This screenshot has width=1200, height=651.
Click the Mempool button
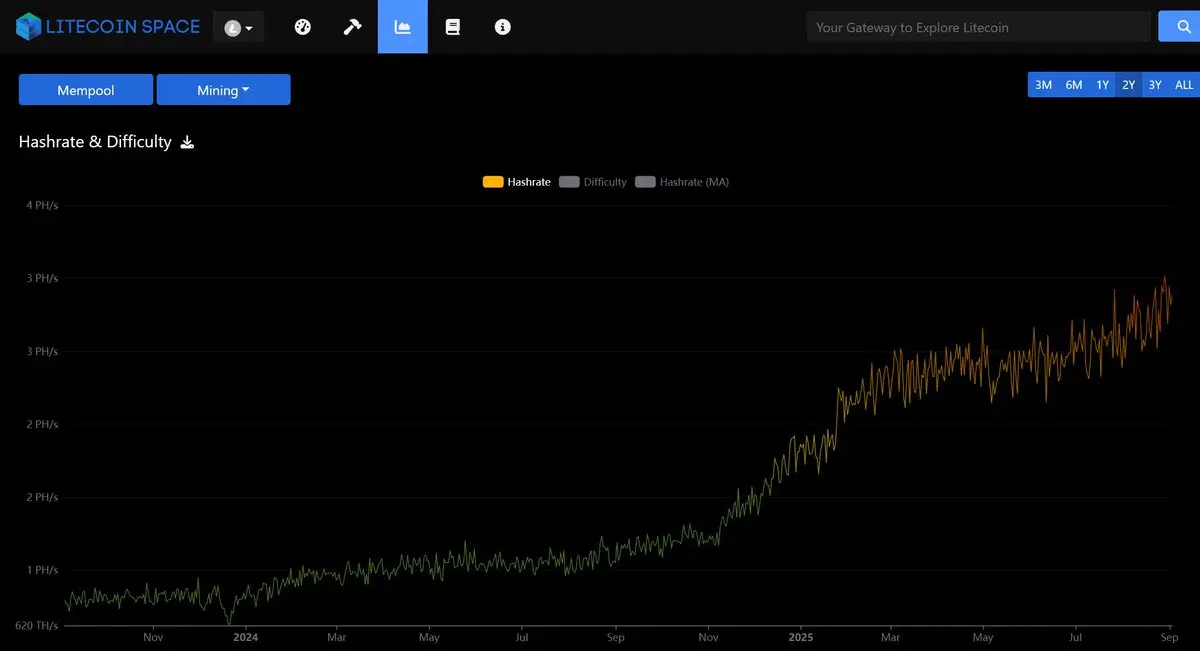point(86,90)
